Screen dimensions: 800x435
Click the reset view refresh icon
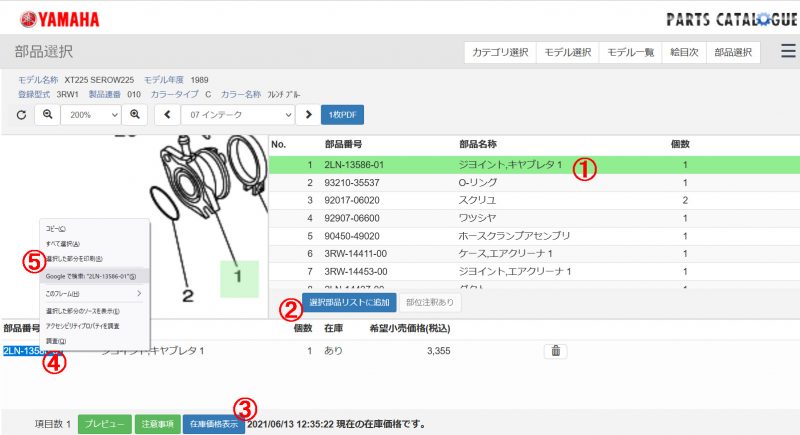tap(21, 115)
